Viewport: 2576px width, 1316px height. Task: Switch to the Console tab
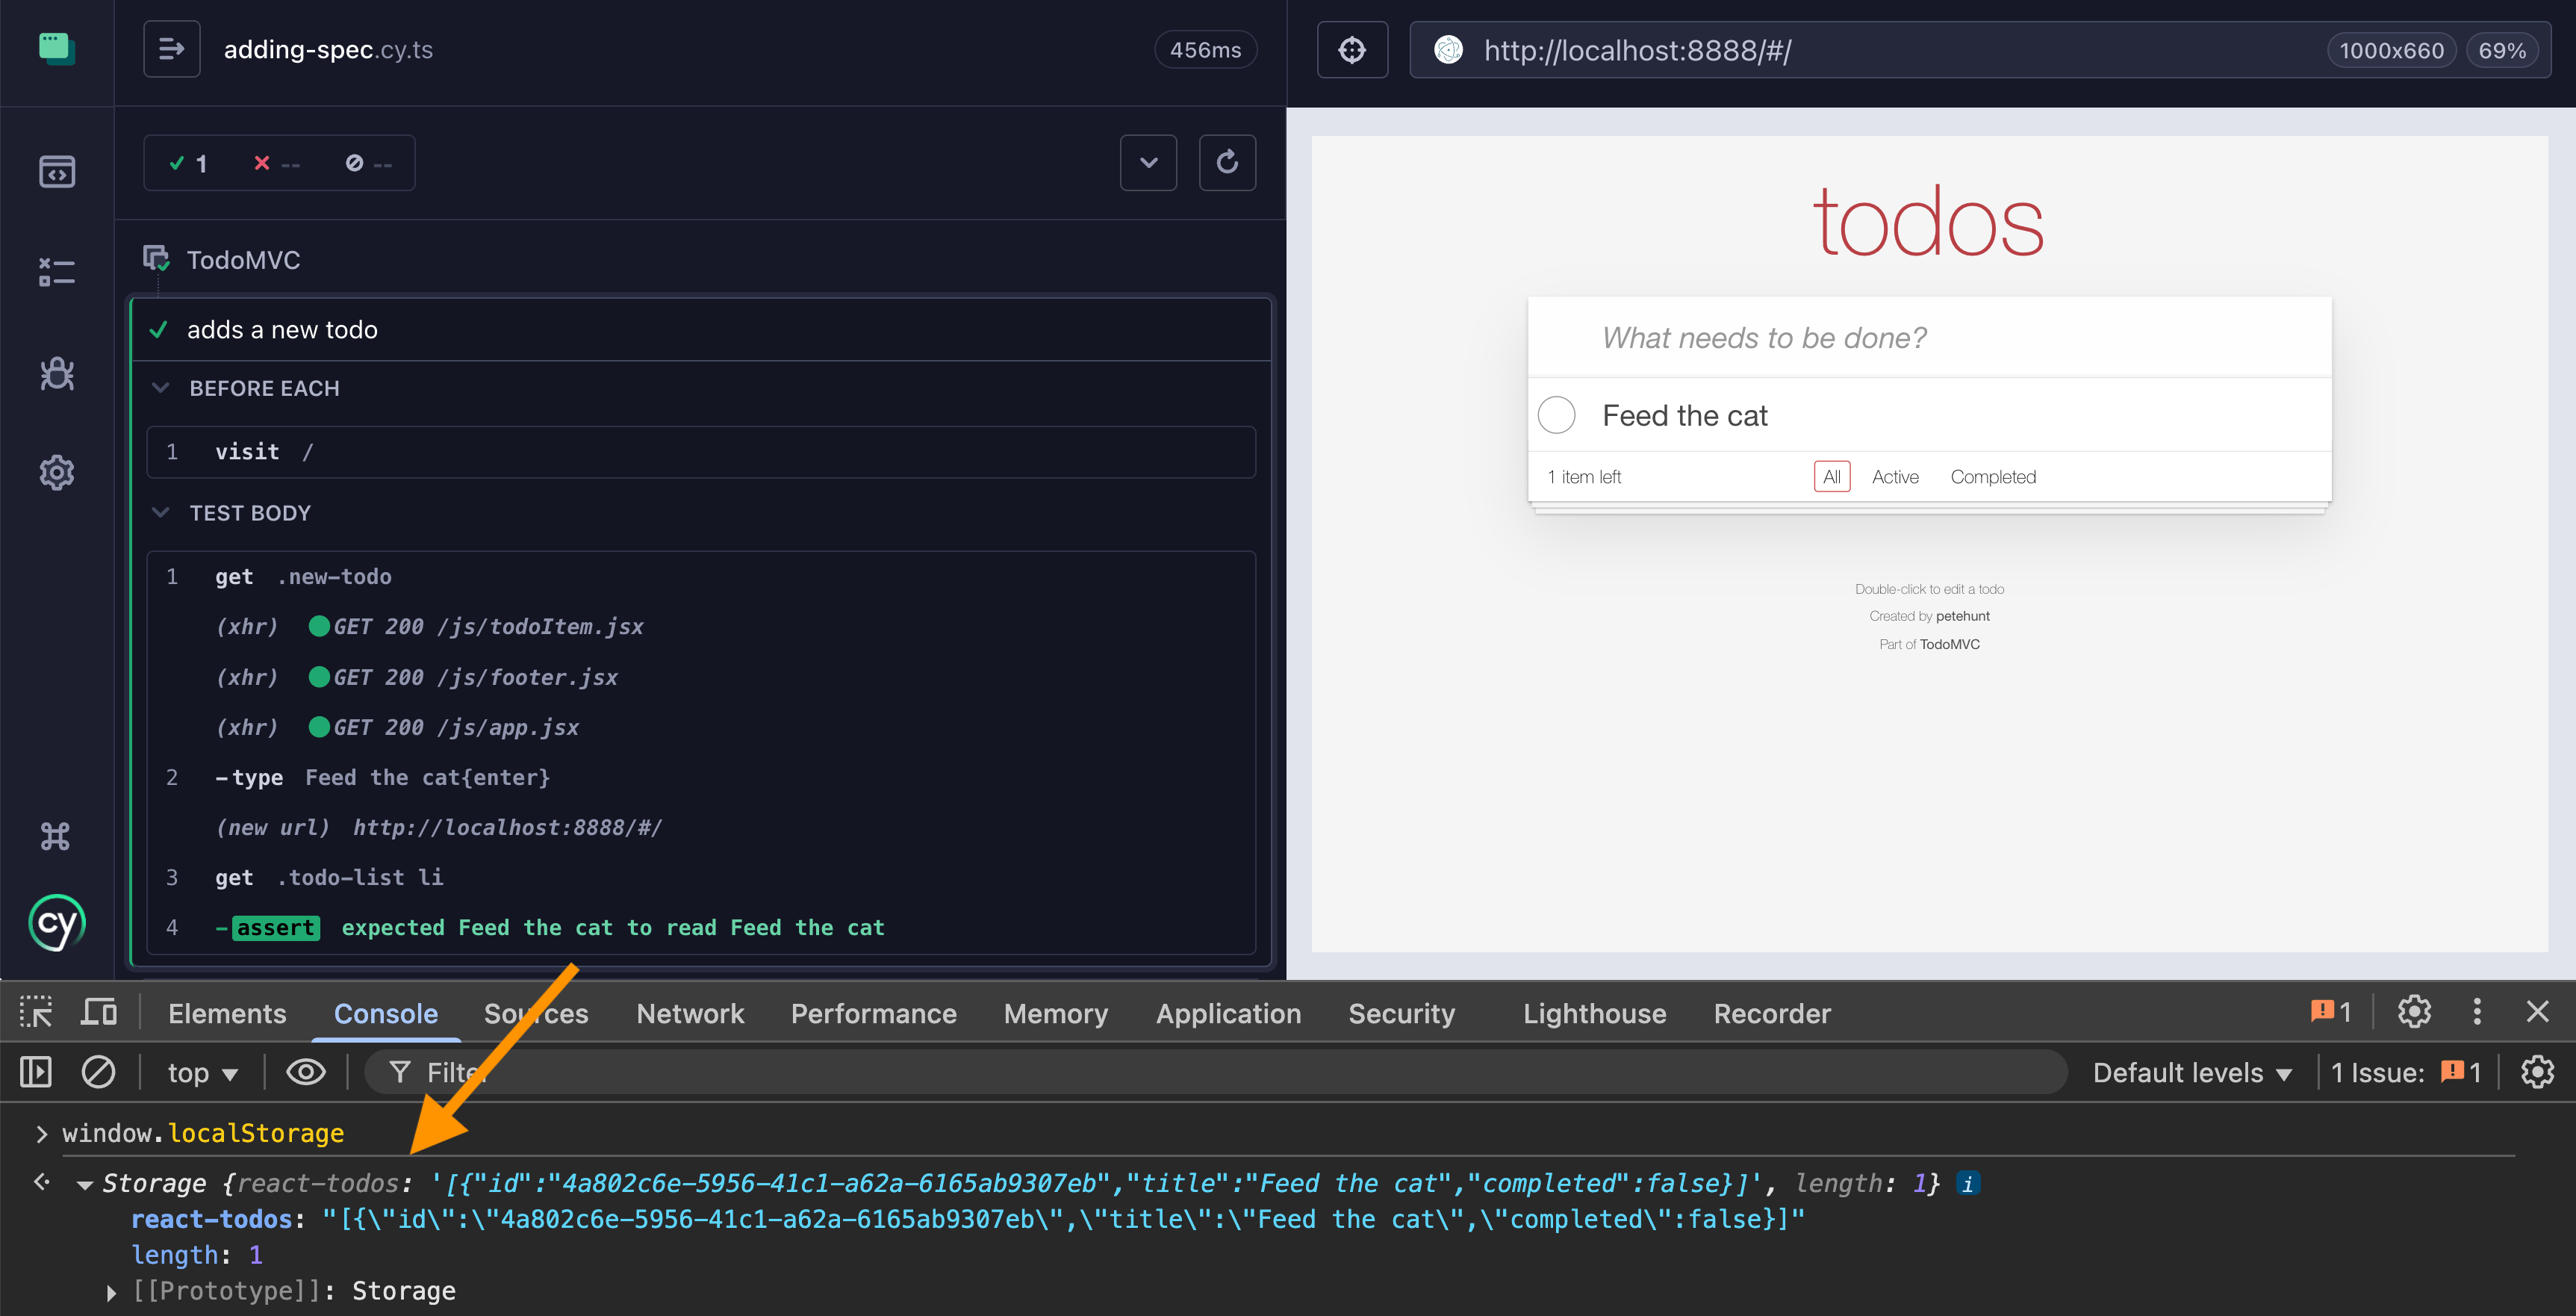[386, 1013]
